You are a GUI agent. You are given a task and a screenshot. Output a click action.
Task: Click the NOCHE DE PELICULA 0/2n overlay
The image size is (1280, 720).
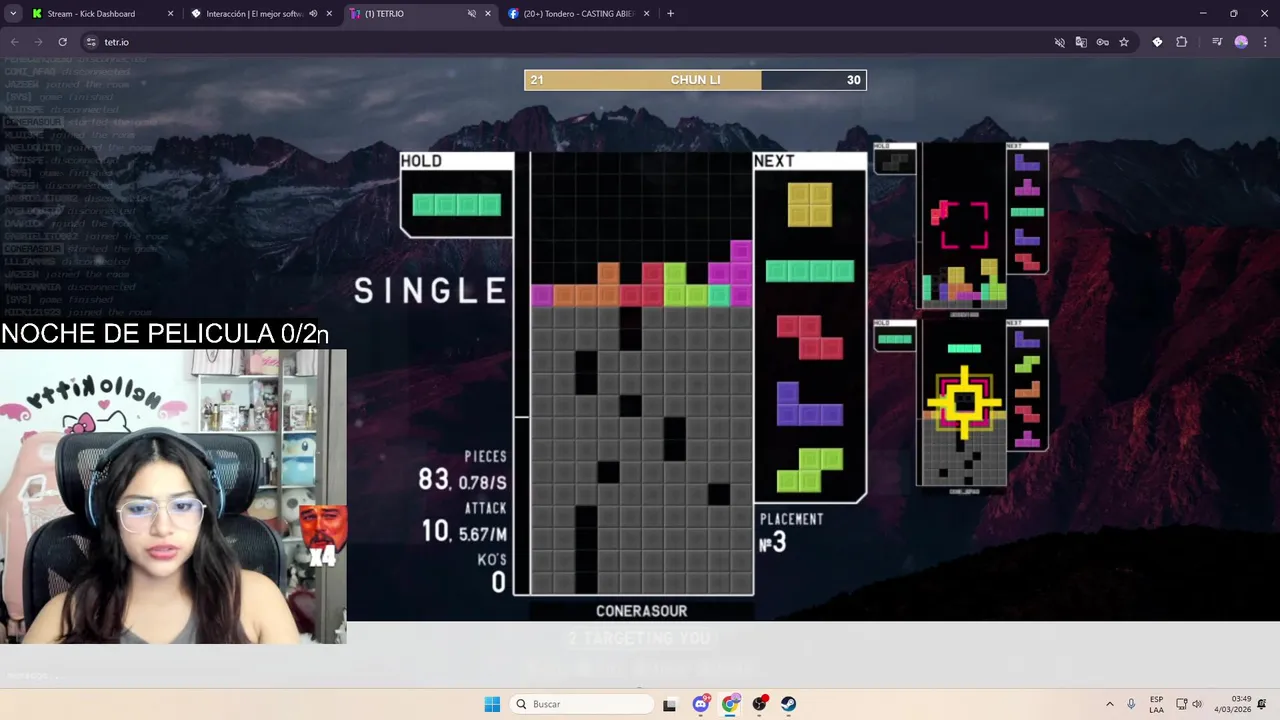(x=165, y=334)
